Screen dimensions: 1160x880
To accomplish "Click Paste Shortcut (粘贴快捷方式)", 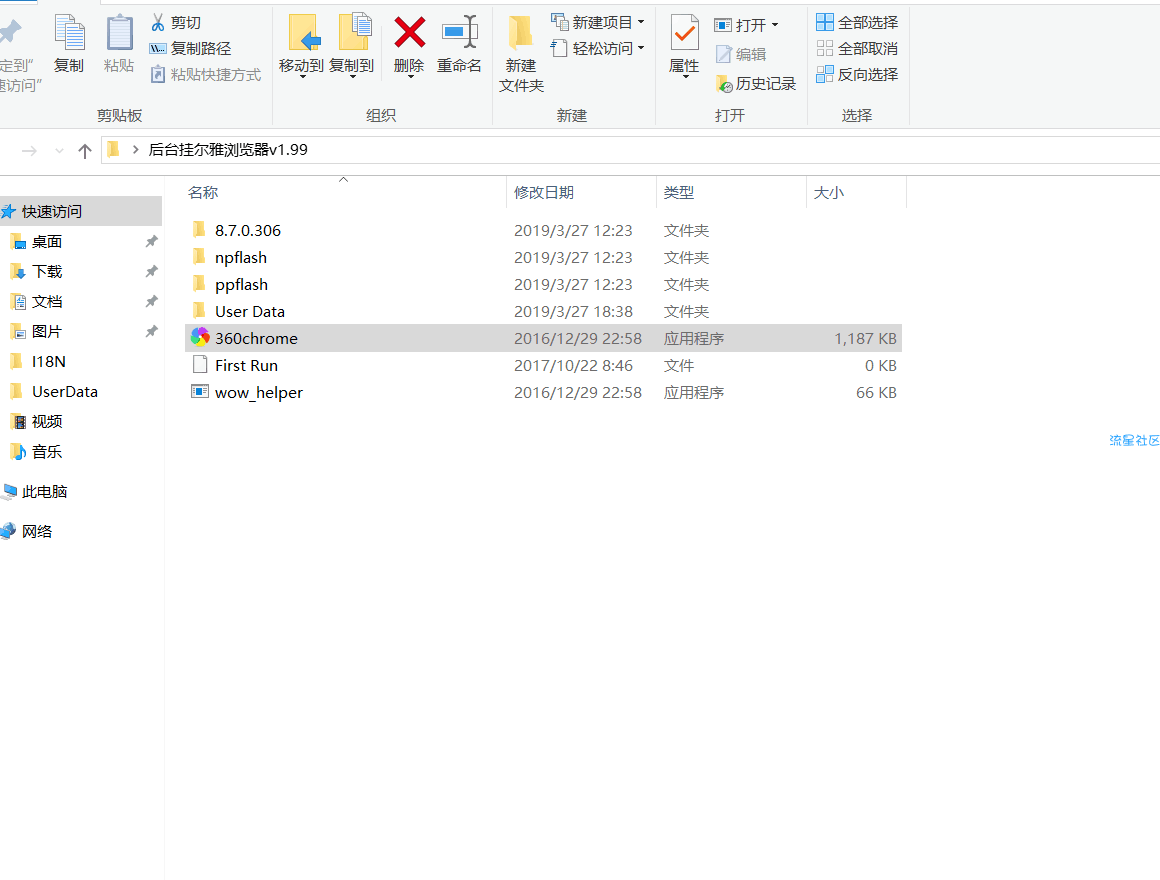I will pos(206,75).
